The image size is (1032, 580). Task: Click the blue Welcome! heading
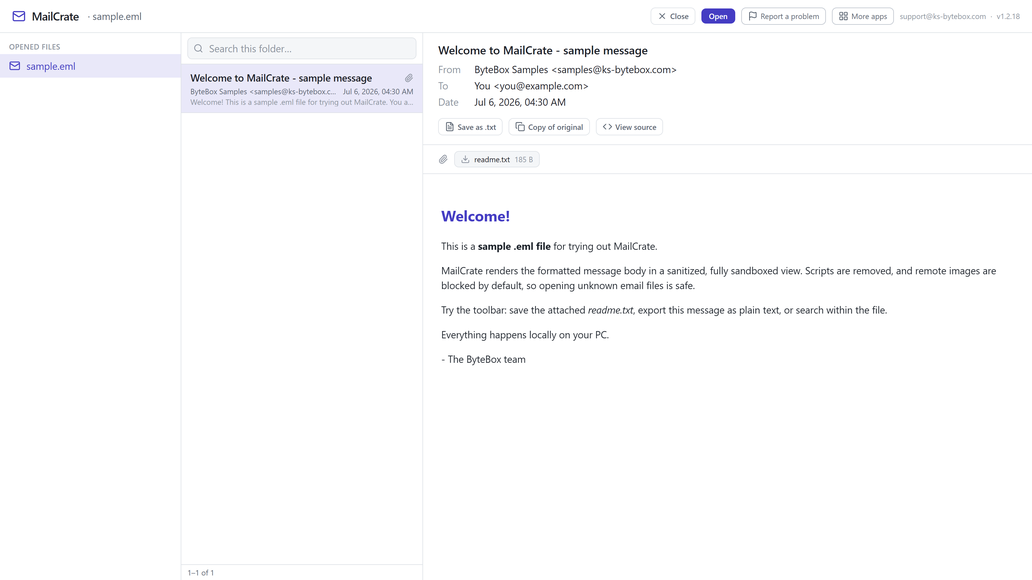pos(475,216)
